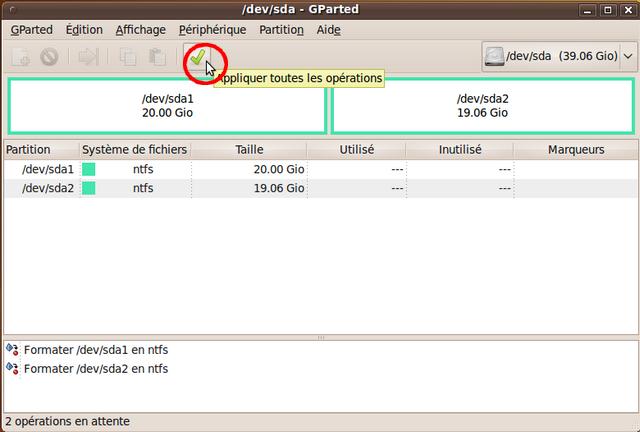
Task: Maximize the GParted window
Action: [x=608, y=10]
